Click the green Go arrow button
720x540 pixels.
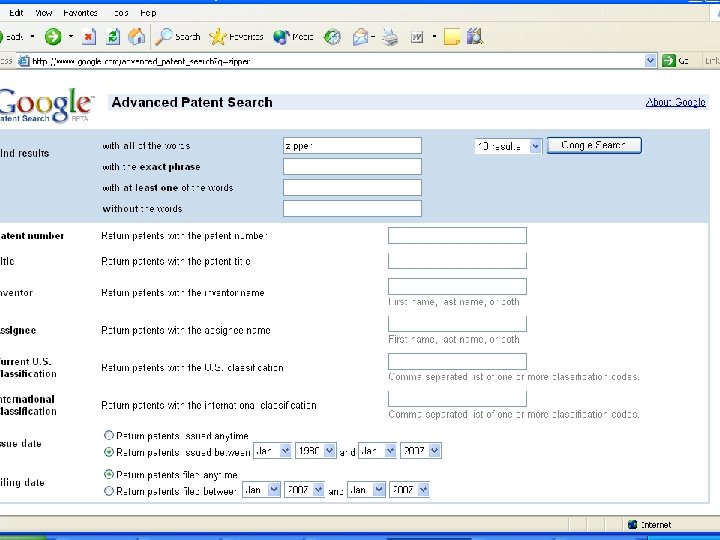[x=669, y=60]
